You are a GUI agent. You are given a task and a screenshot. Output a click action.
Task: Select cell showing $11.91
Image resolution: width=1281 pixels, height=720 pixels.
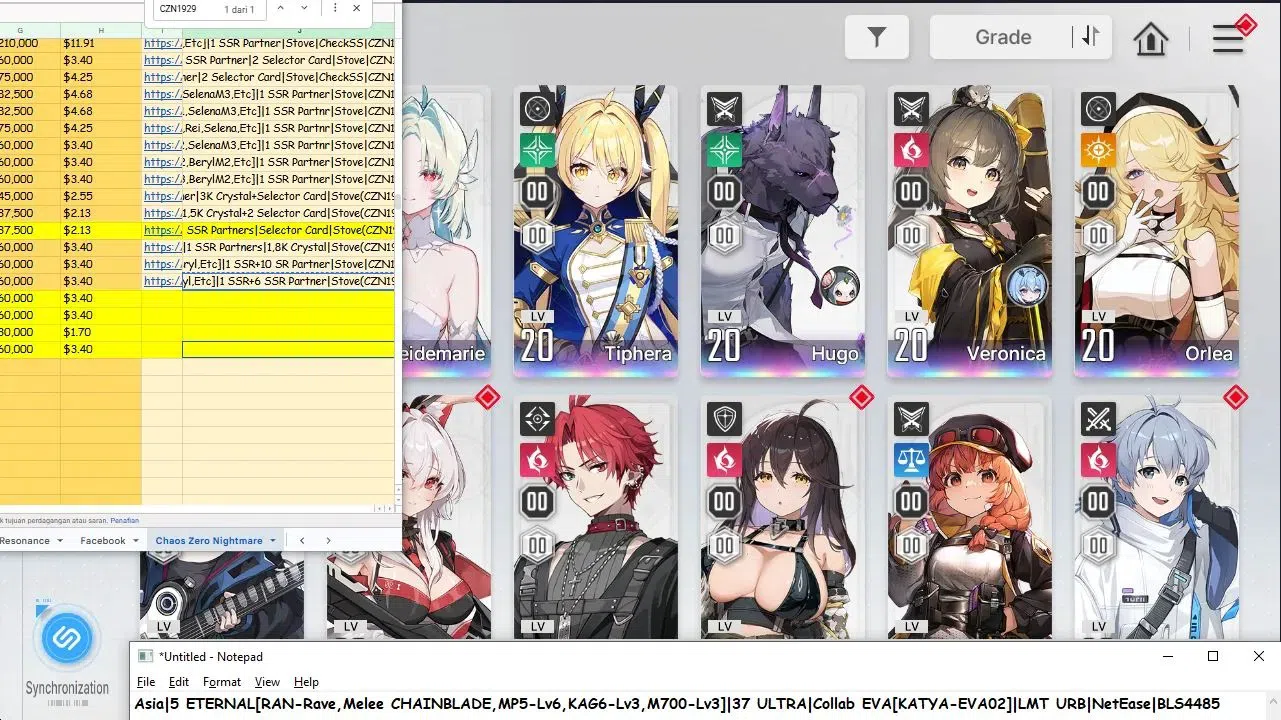[x=101, y=43]
